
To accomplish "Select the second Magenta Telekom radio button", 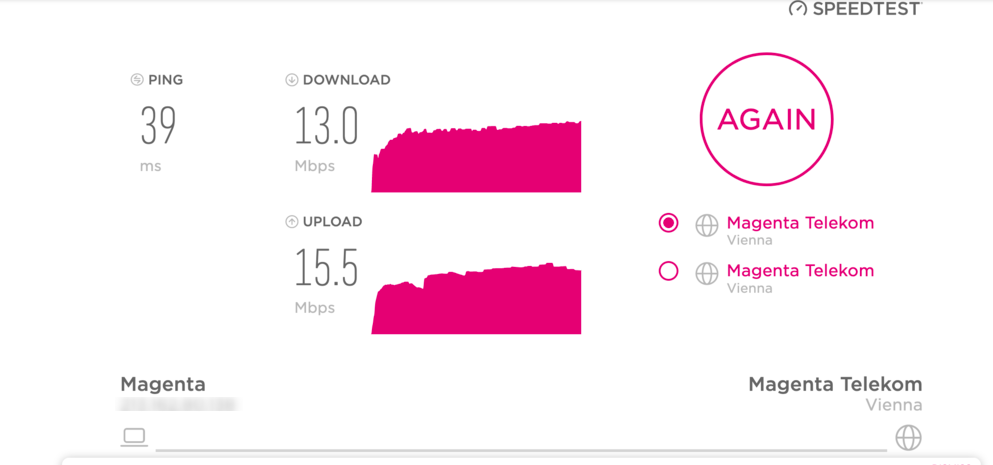I will click(x=668, y=271).
